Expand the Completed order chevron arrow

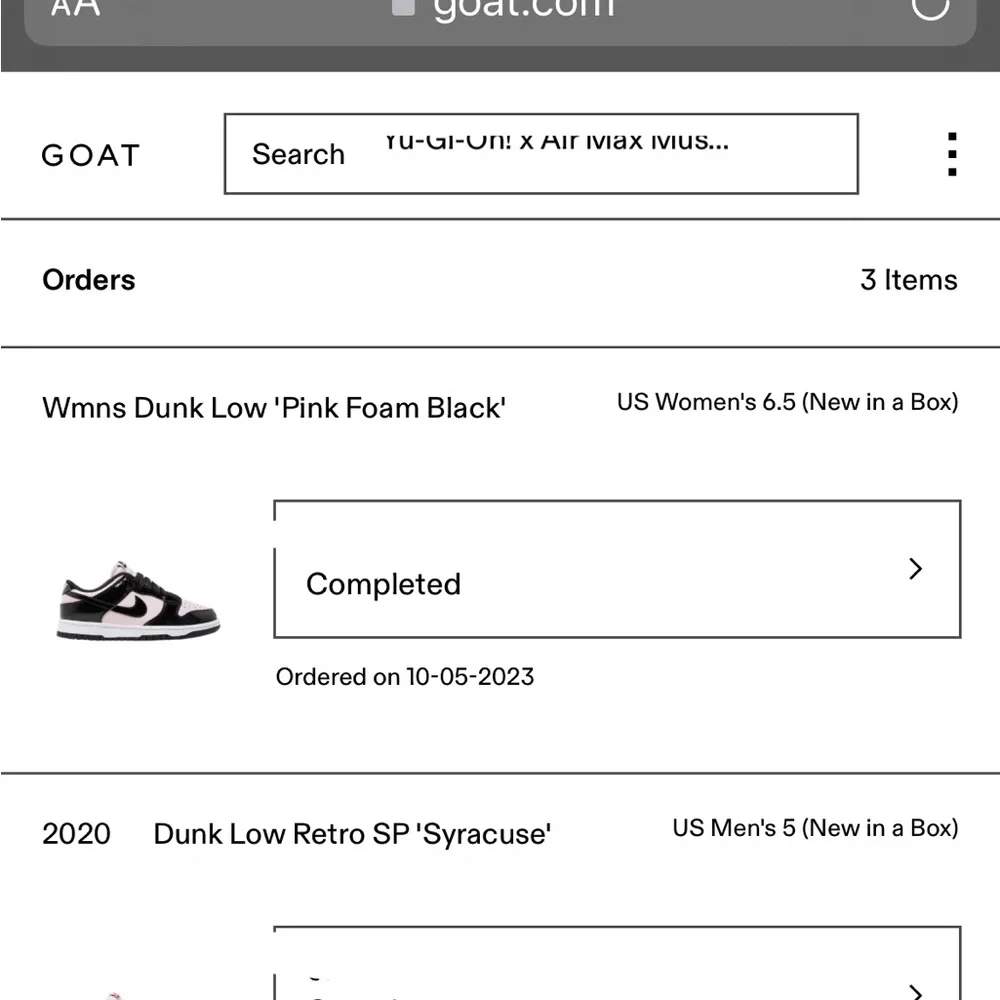915,569
